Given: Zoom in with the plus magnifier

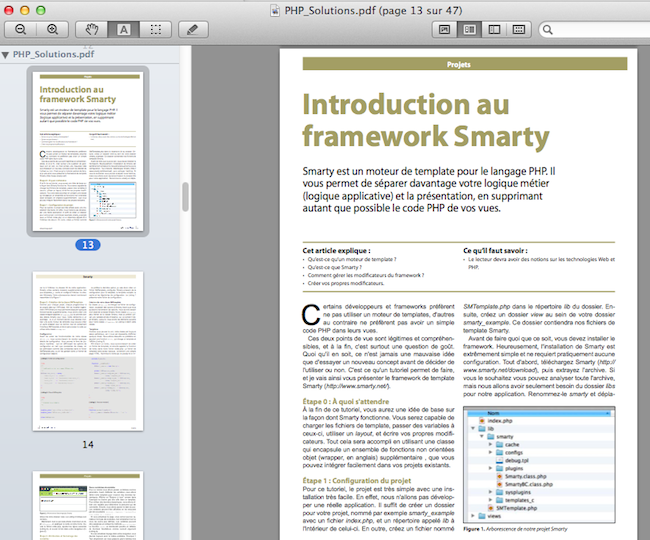Looking at the screenshot, I should [52, 29].
